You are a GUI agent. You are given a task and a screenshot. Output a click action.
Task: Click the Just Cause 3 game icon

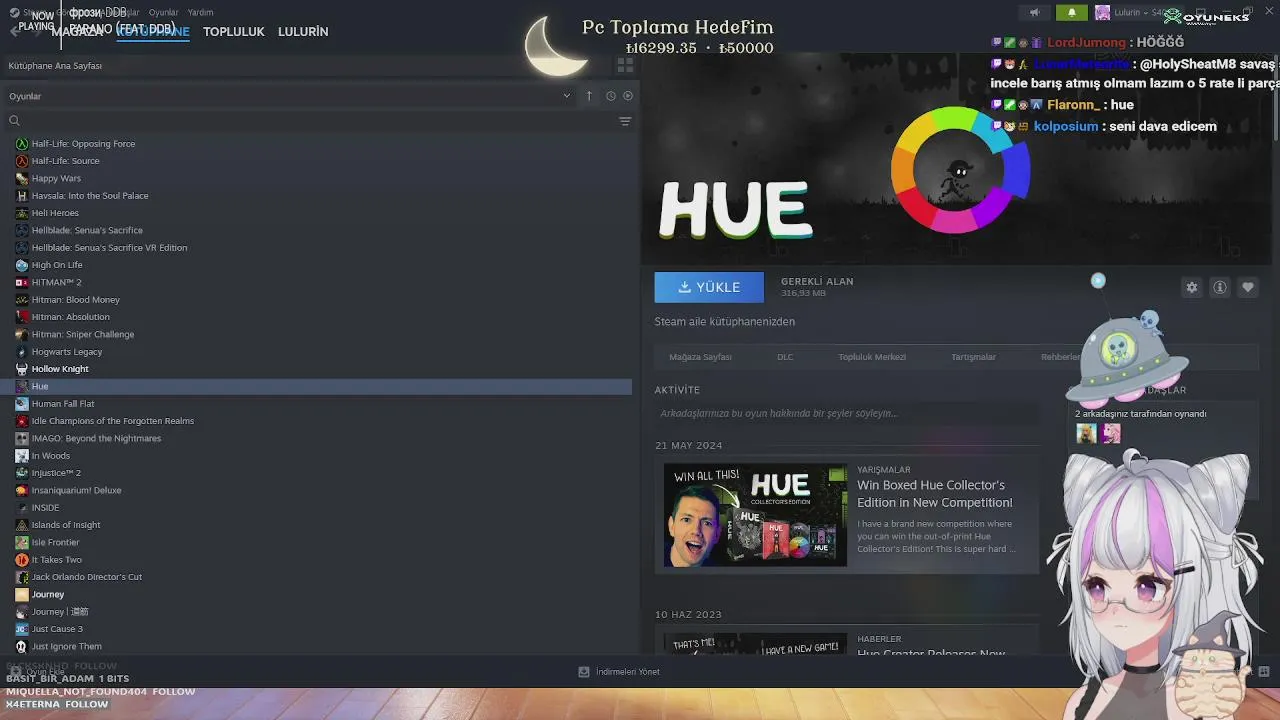[22, 629]
